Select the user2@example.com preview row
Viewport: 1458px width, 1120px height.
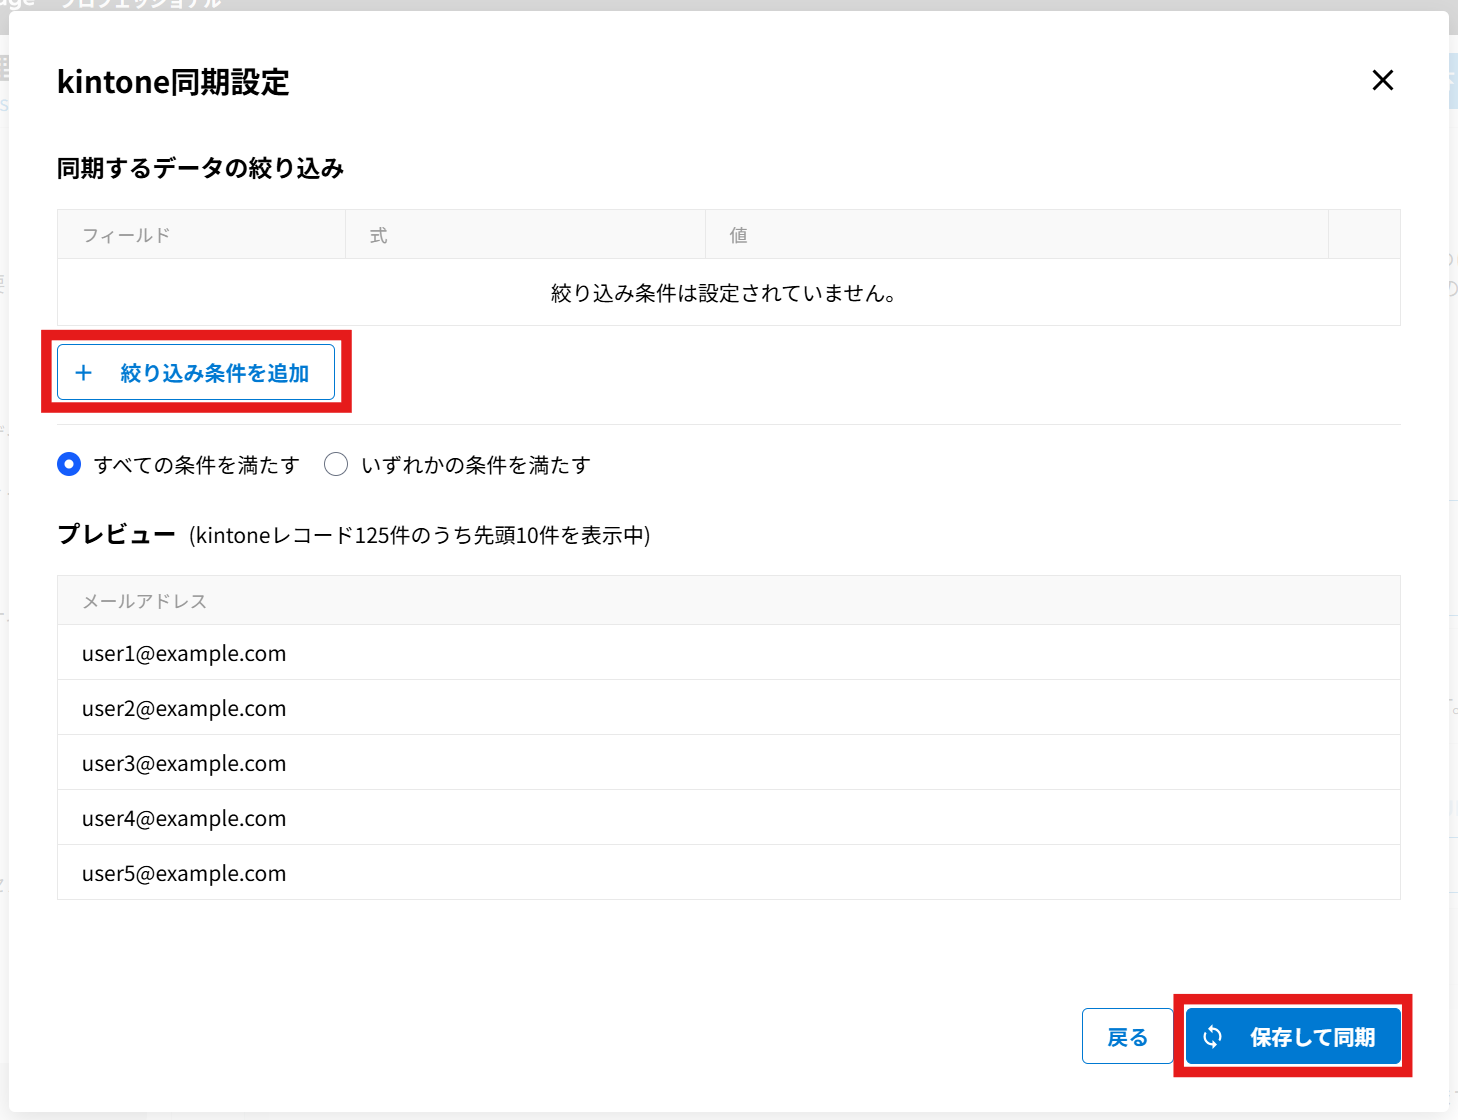184,708
